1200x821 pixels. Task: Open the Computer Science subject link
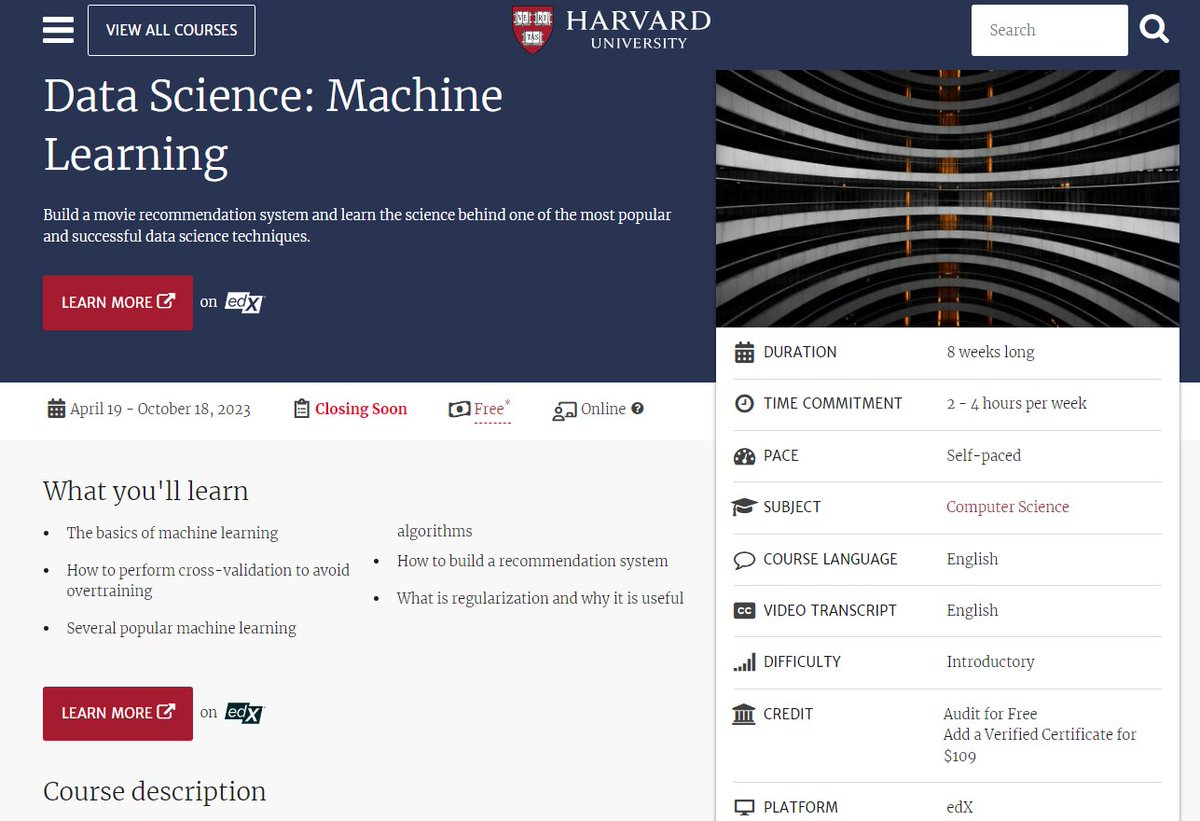(x=1008, y=507)
